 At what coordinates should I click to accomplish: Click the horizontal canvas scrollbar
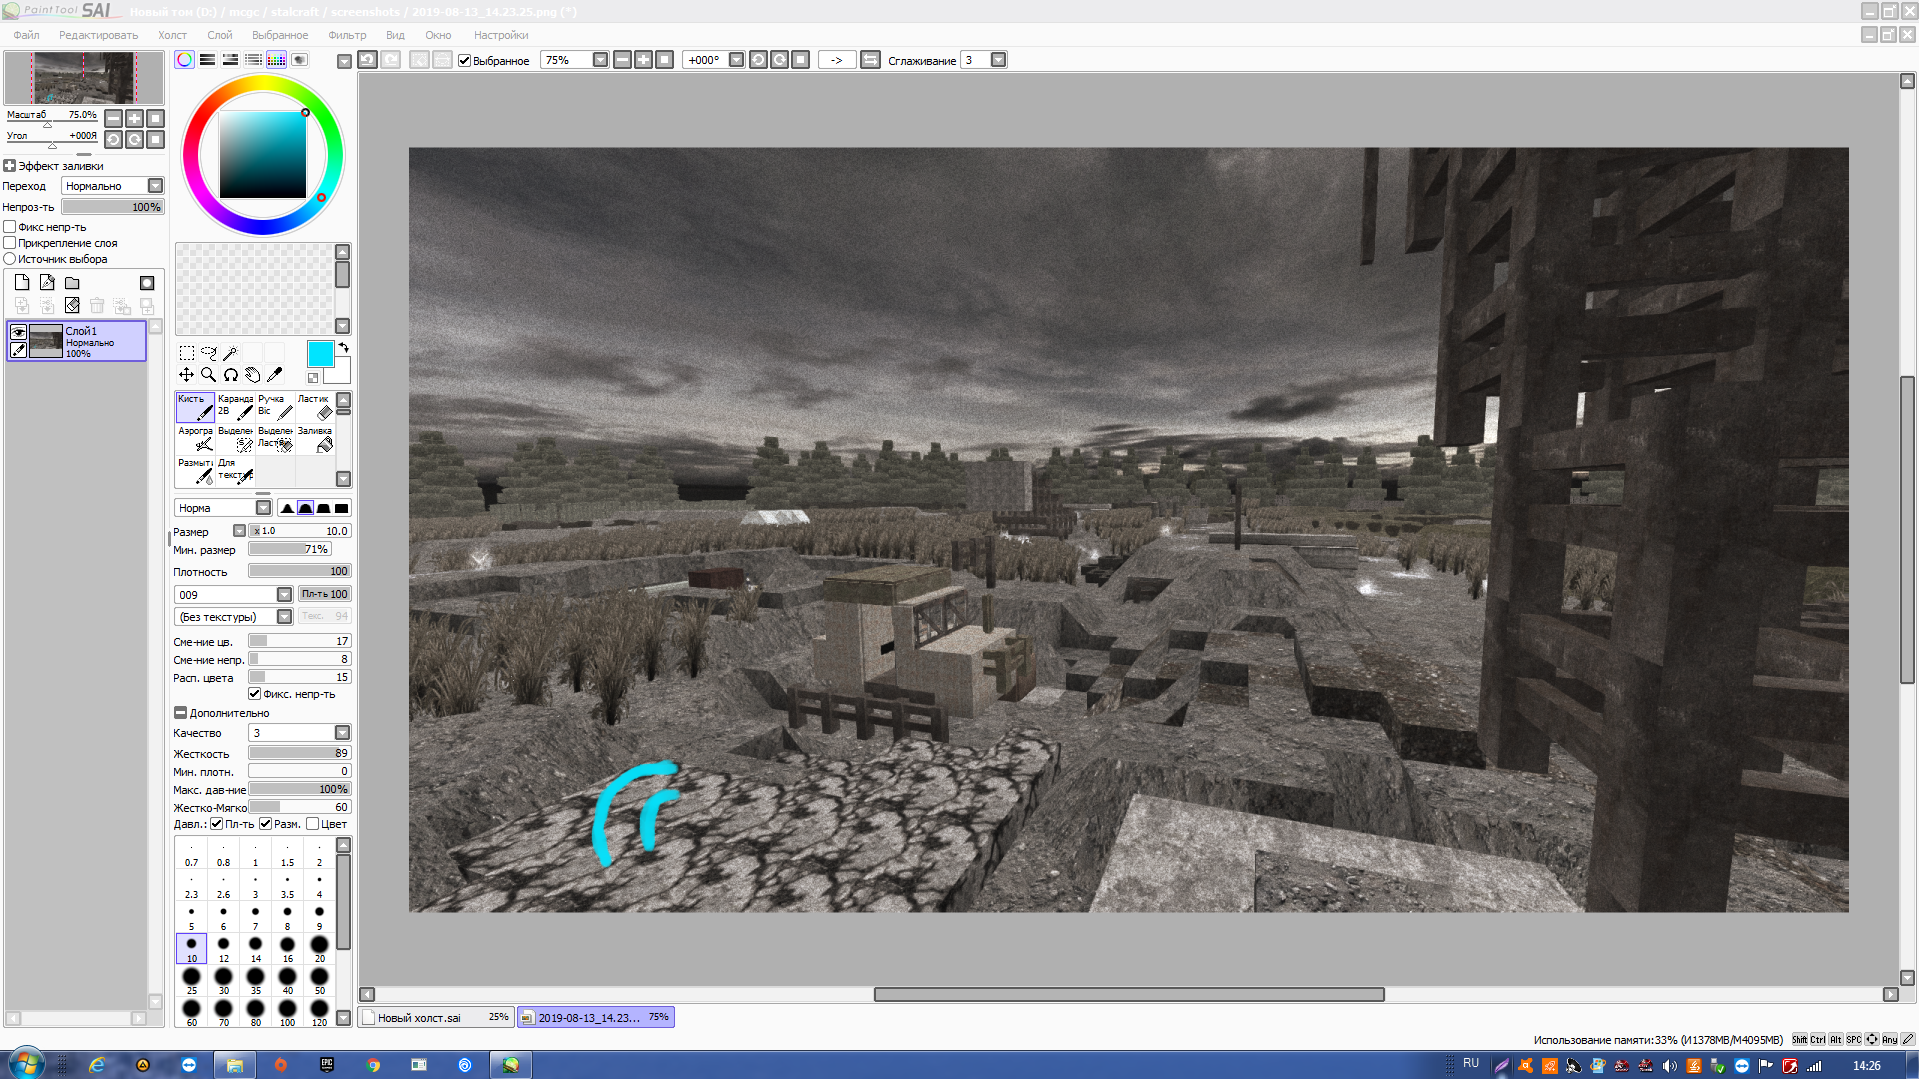1128,994
